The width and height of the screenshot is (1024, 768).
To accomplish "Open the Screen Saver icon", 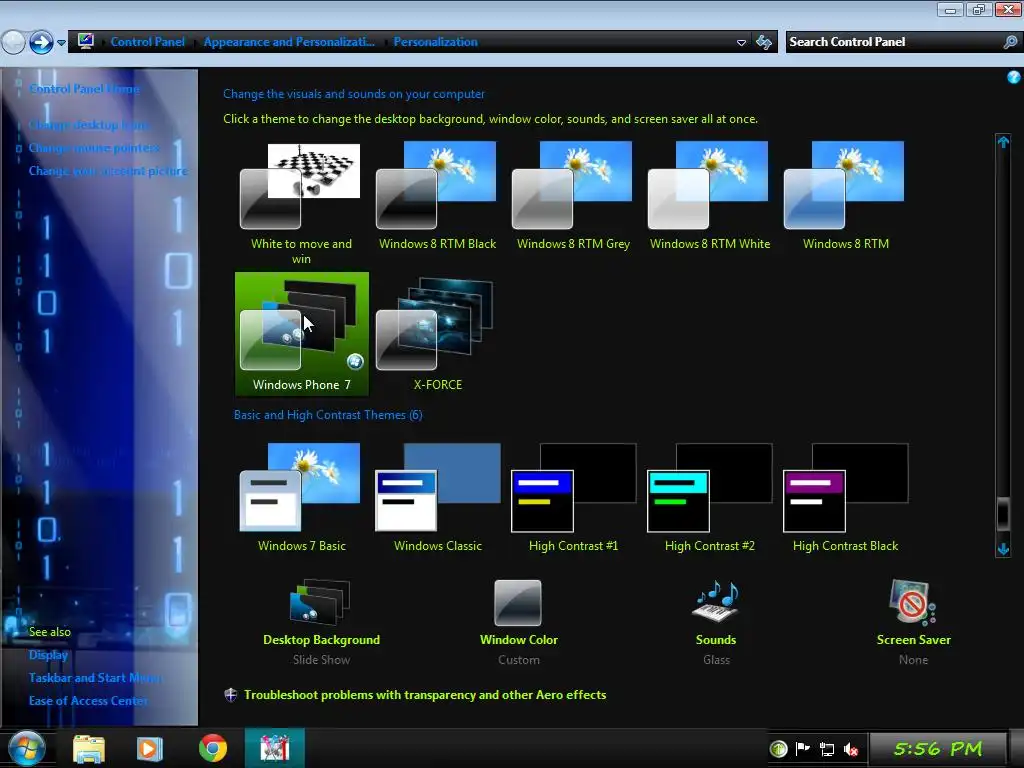I will (913, 602).
